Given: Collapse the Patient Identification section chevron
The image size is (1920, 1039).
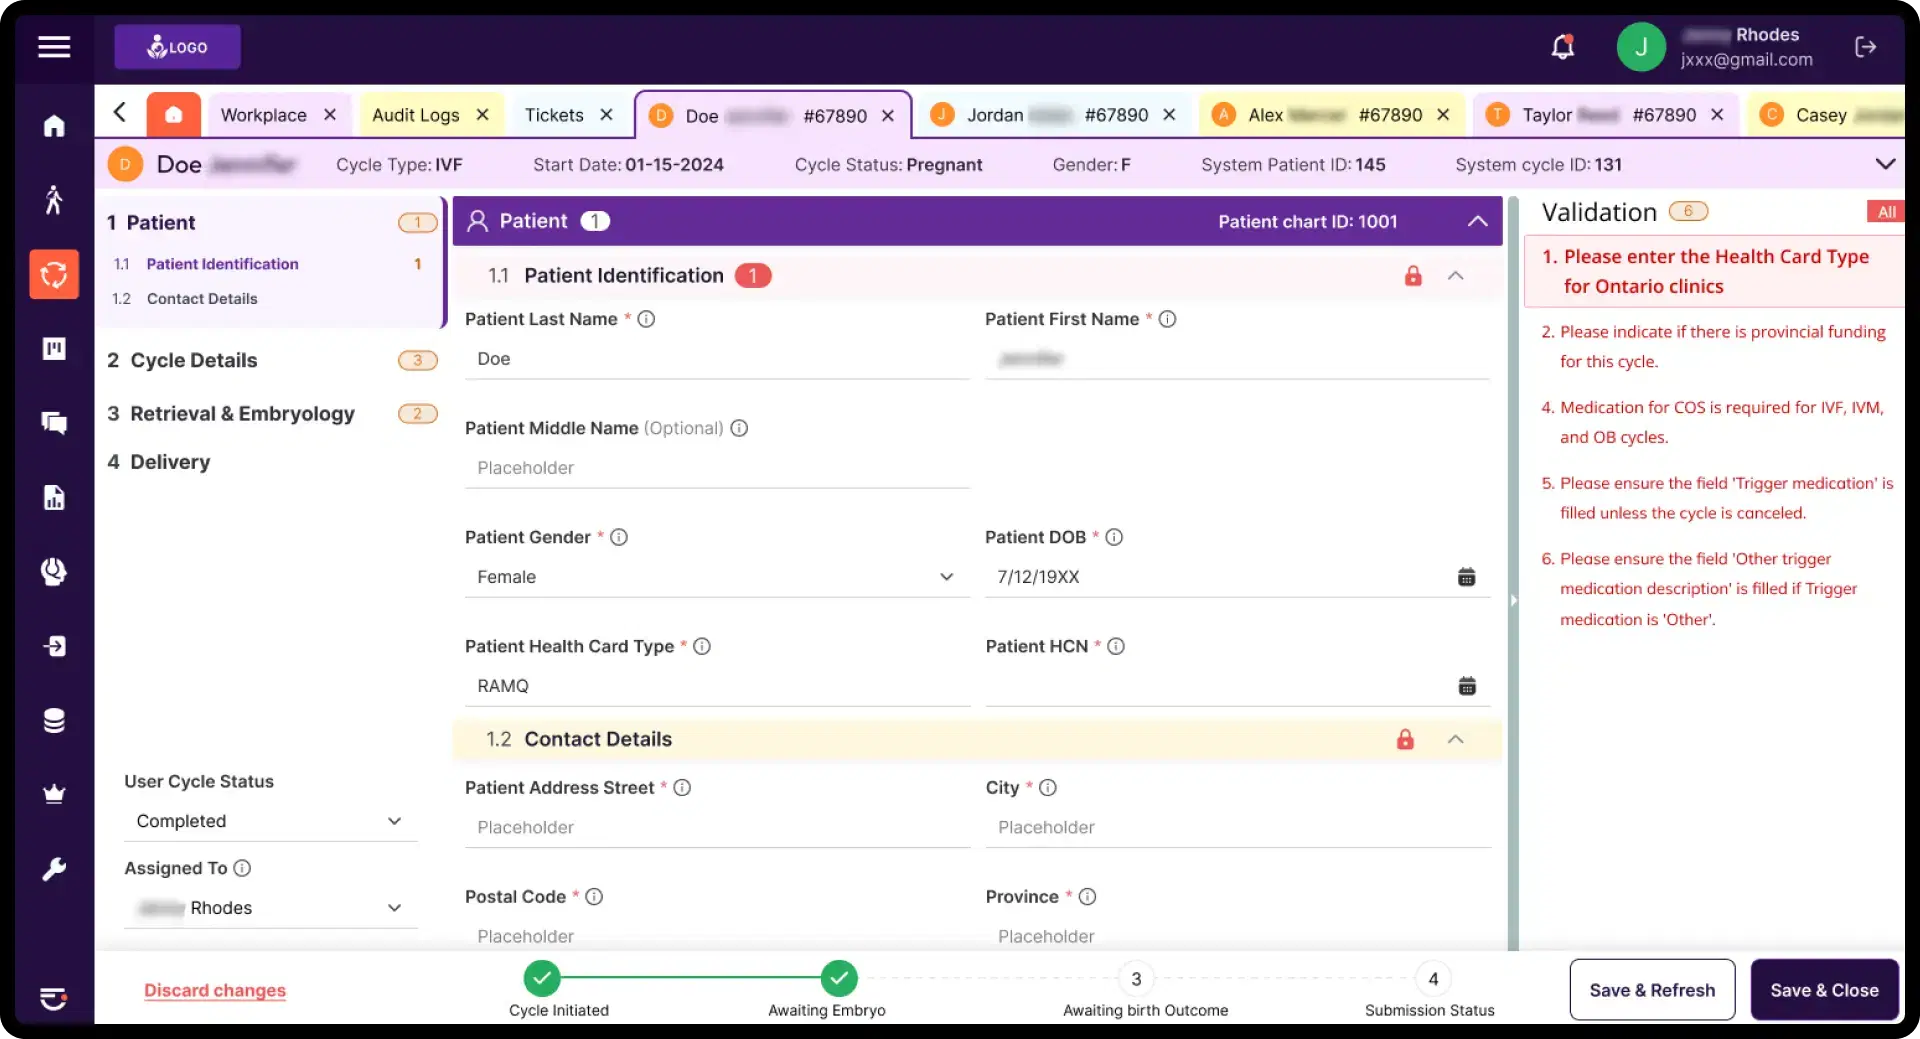Looking at the screenshot, I should click(x=1456, y=276).
